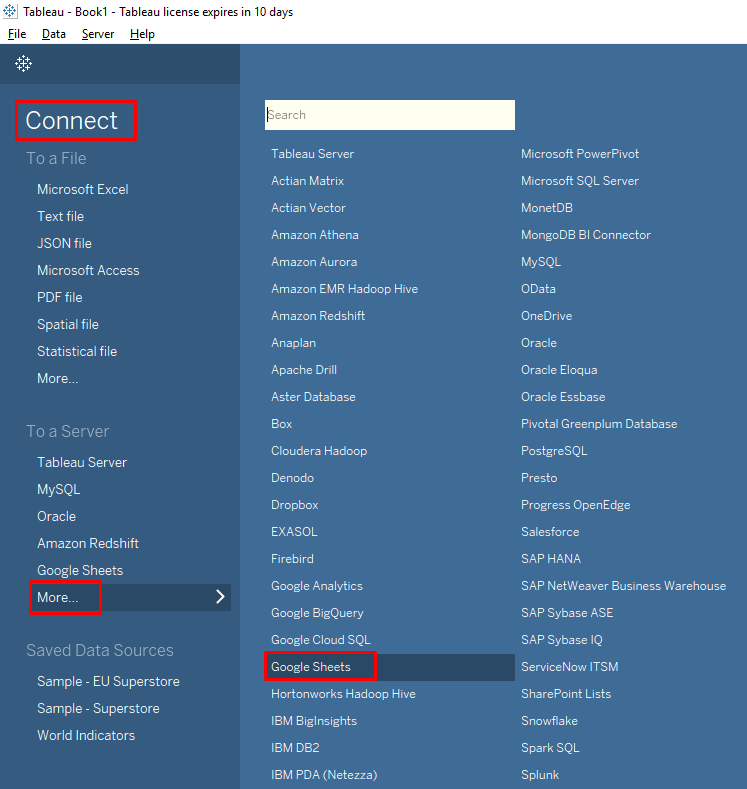Viewport: 747px width, 789px height.
Task: Open the File menu
Action: tap(17, 34)
